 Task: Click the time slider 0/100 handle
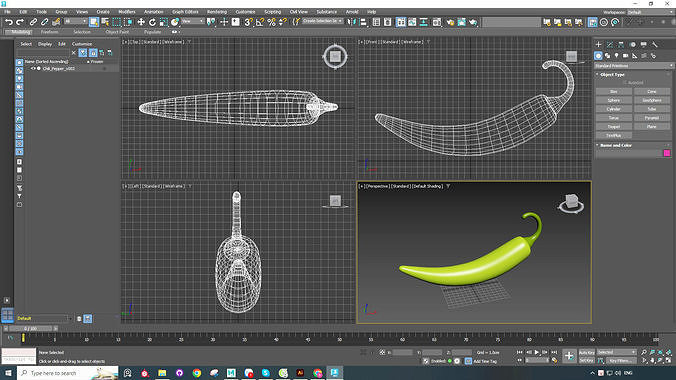pyautogui.click(x=31, y=329)
